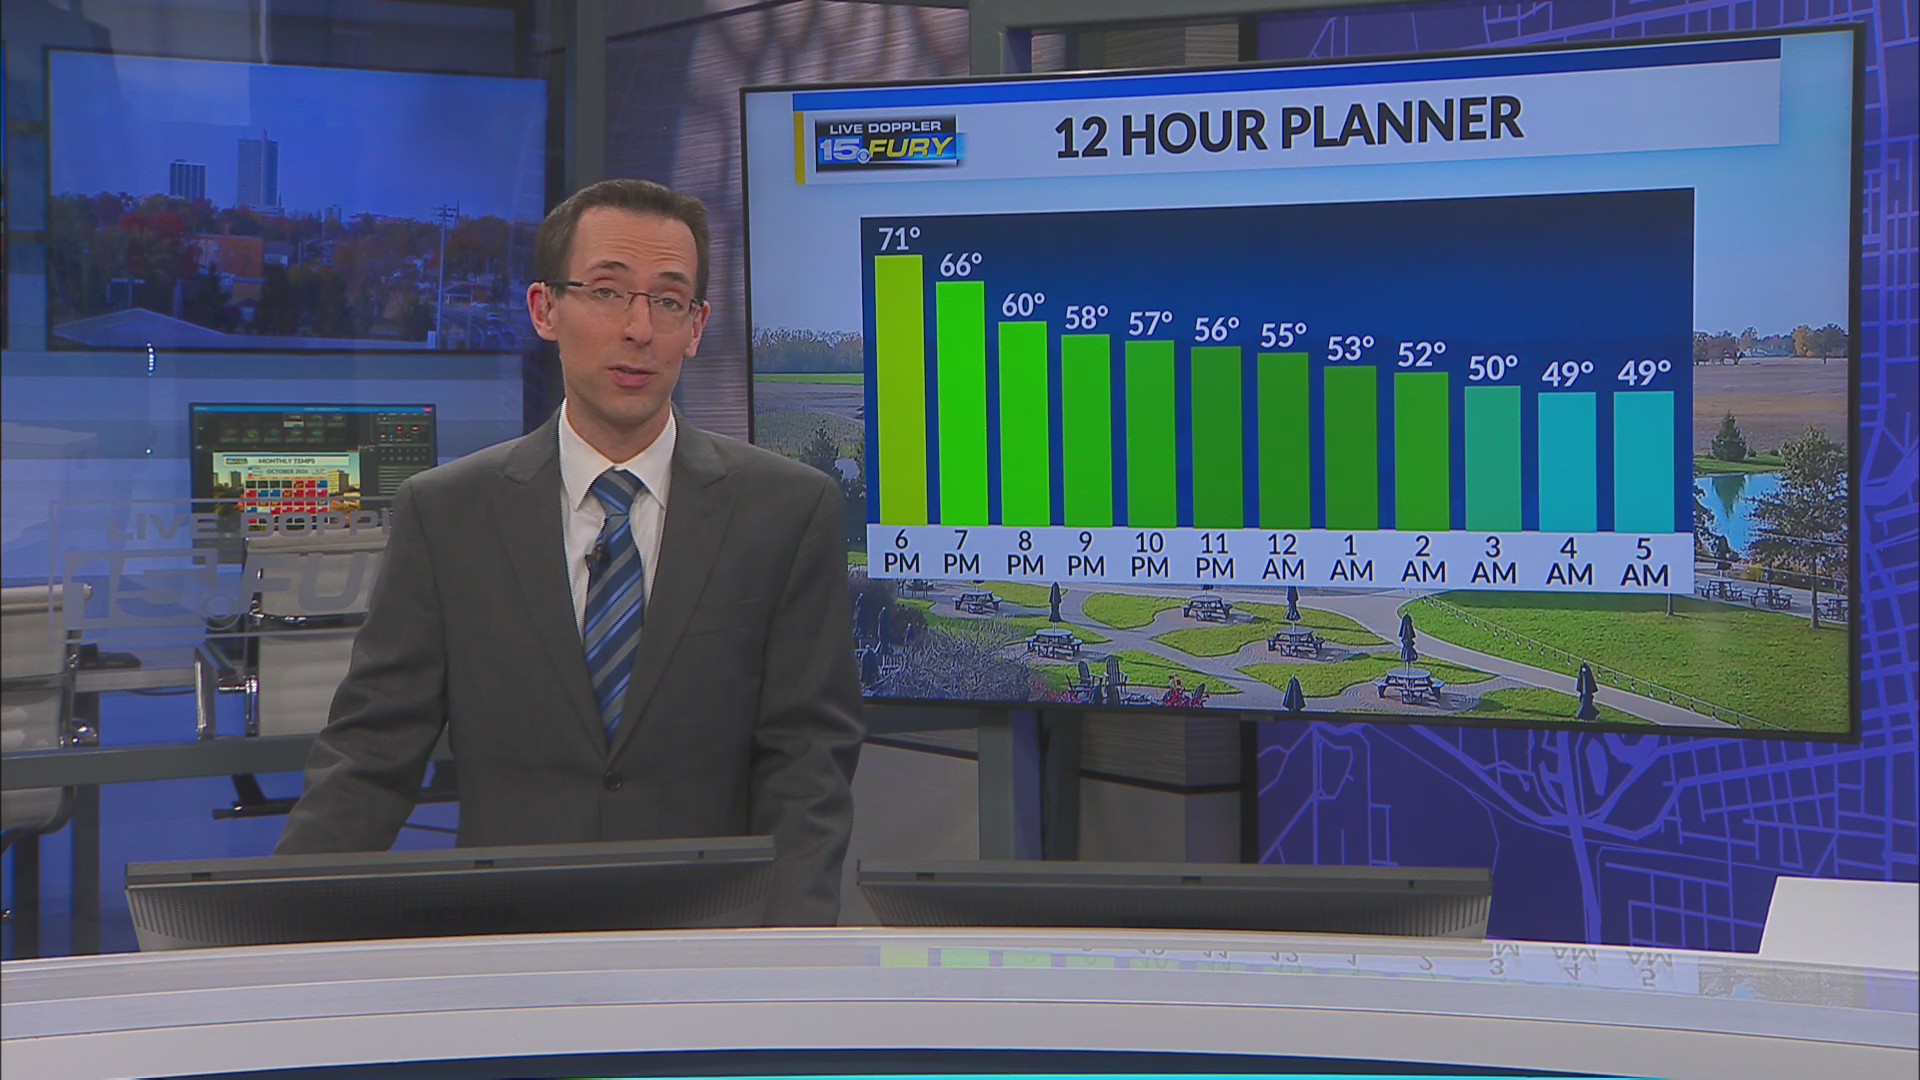1920x1080 pixels.
Task: Click the 55° temperature label
Action: point(1283,335)
